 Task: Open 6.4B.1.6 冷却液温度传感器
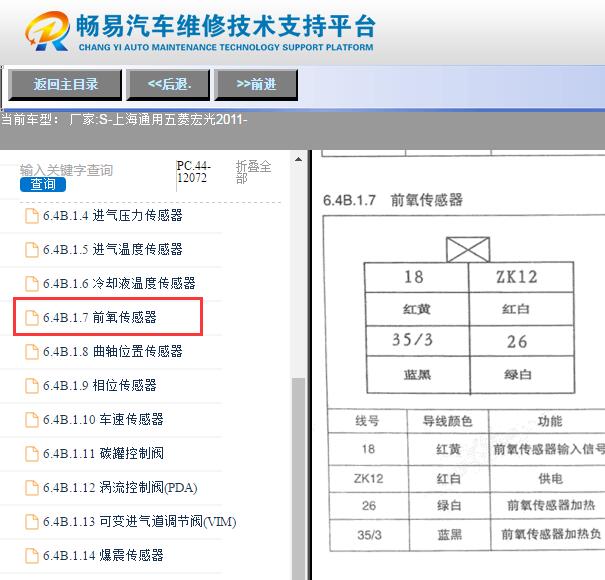[x=119, y=283]
